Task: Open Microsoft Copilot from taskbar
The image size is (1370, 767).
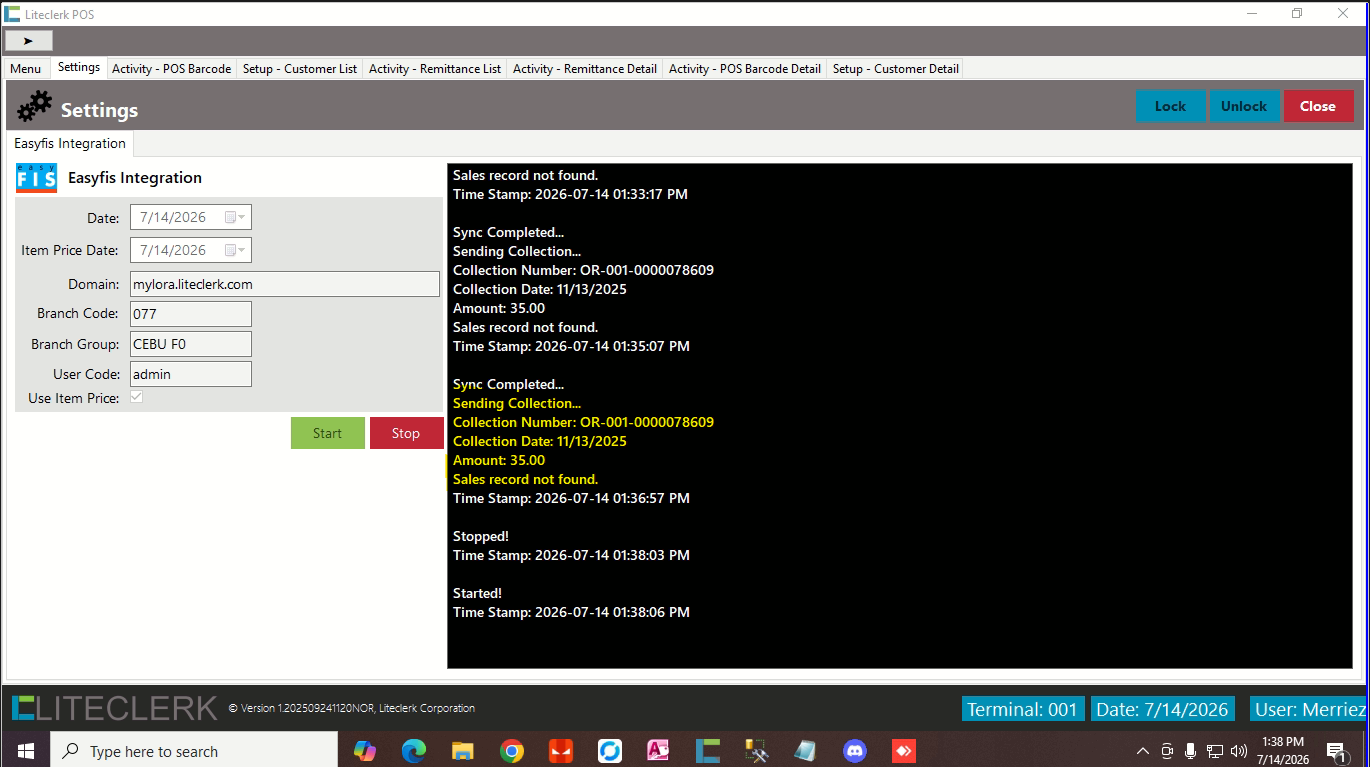Action: pyautogui.click(x=365, y=750)
